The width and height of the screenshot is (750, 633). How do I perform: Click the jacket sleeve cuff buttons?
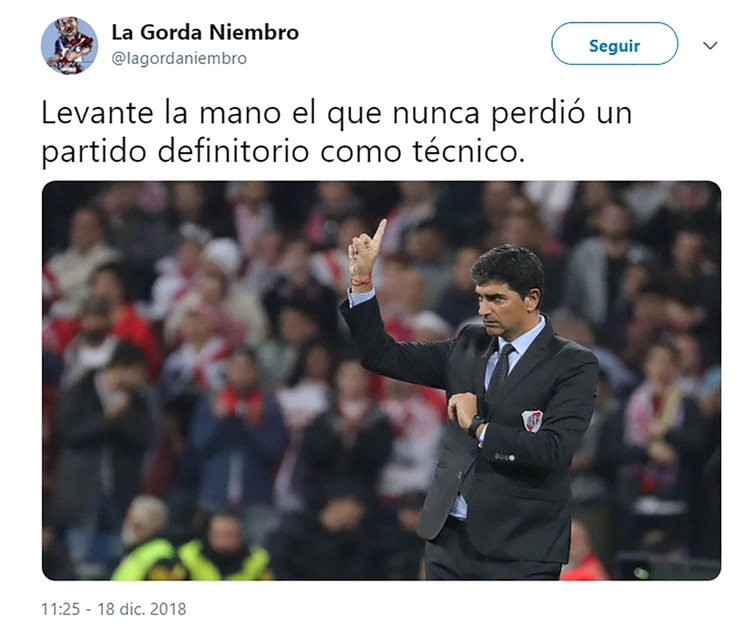504,457
